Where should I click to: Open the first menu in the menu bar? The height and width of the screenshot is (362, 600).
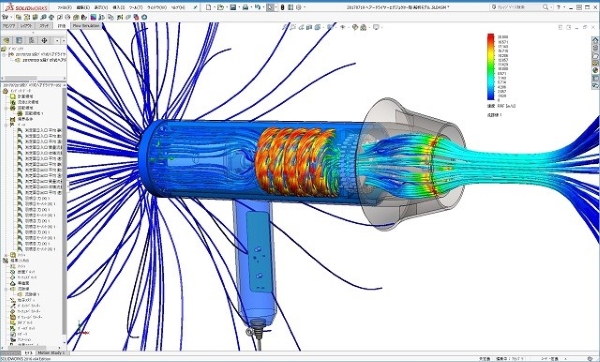pyautogui.click(x=64, y=7)
